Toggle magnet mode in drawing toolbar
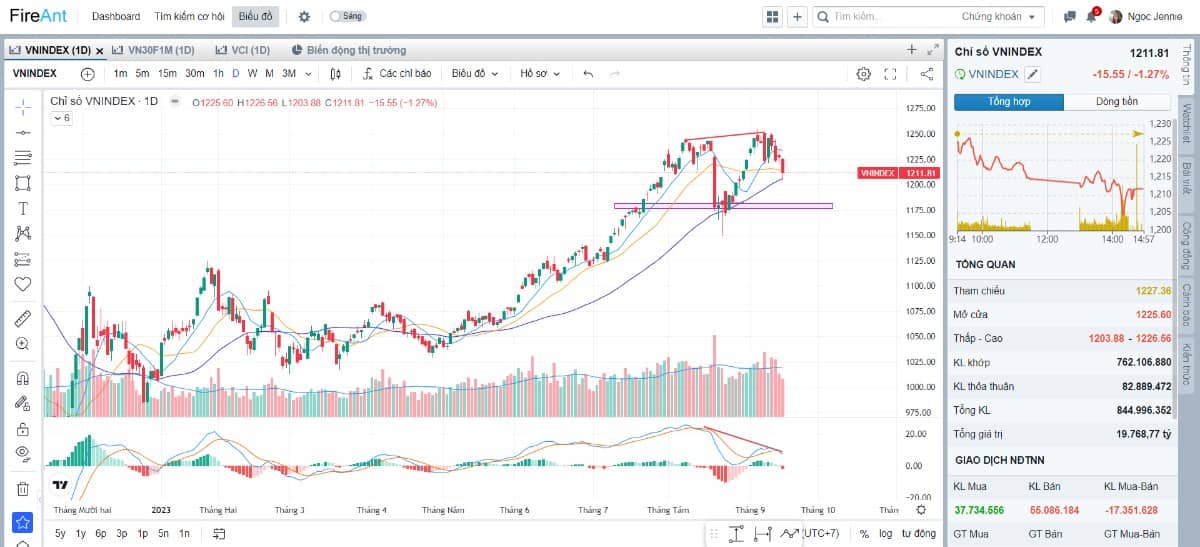 [22, 379]
